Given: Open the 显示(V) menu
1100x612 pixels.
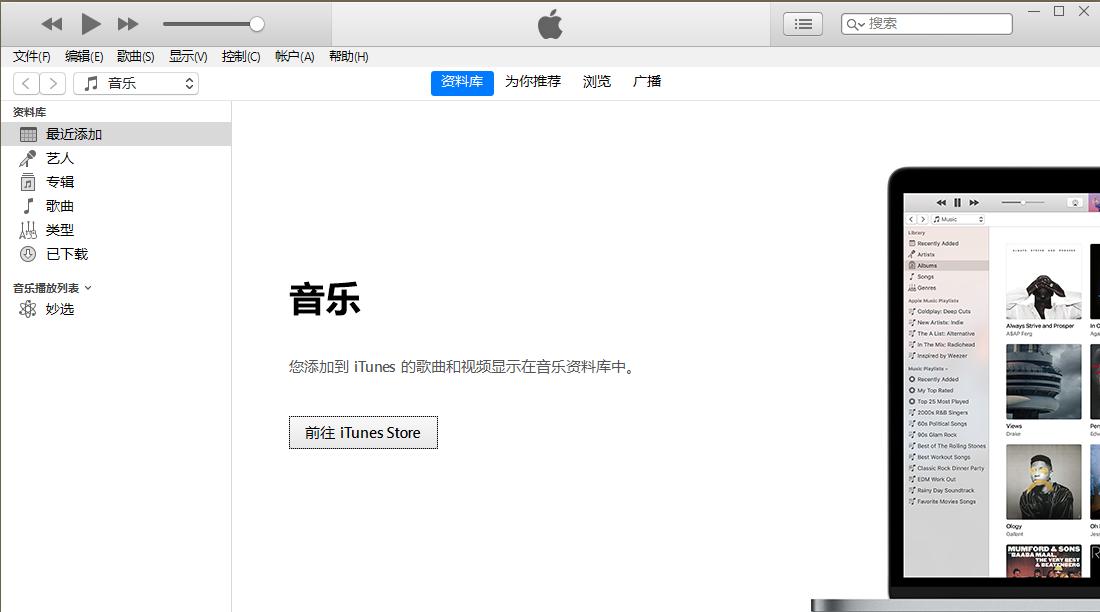Looking at the screenshot, I should 188,56.
